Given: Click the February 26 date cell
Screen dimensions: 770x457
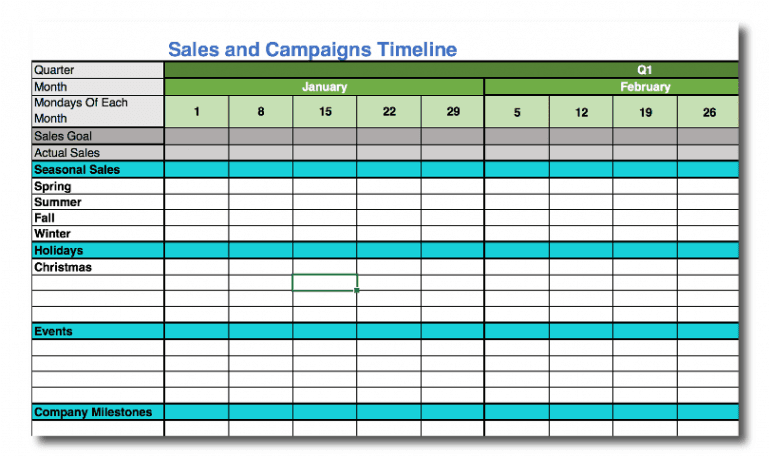Looking at the screenshot, I should click(709, 112).
